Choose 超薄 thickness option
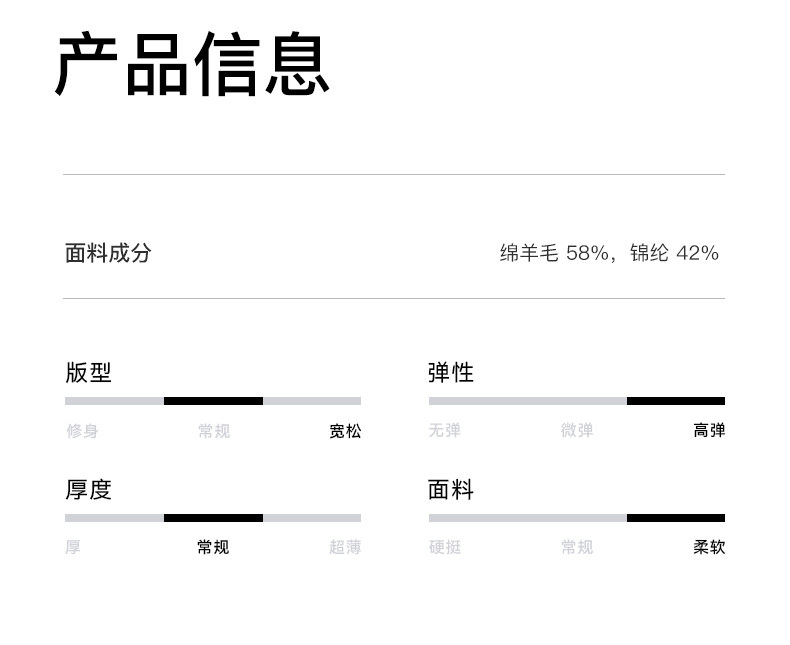The width and height of the screenshot is (790, 645). click(345, 547)
